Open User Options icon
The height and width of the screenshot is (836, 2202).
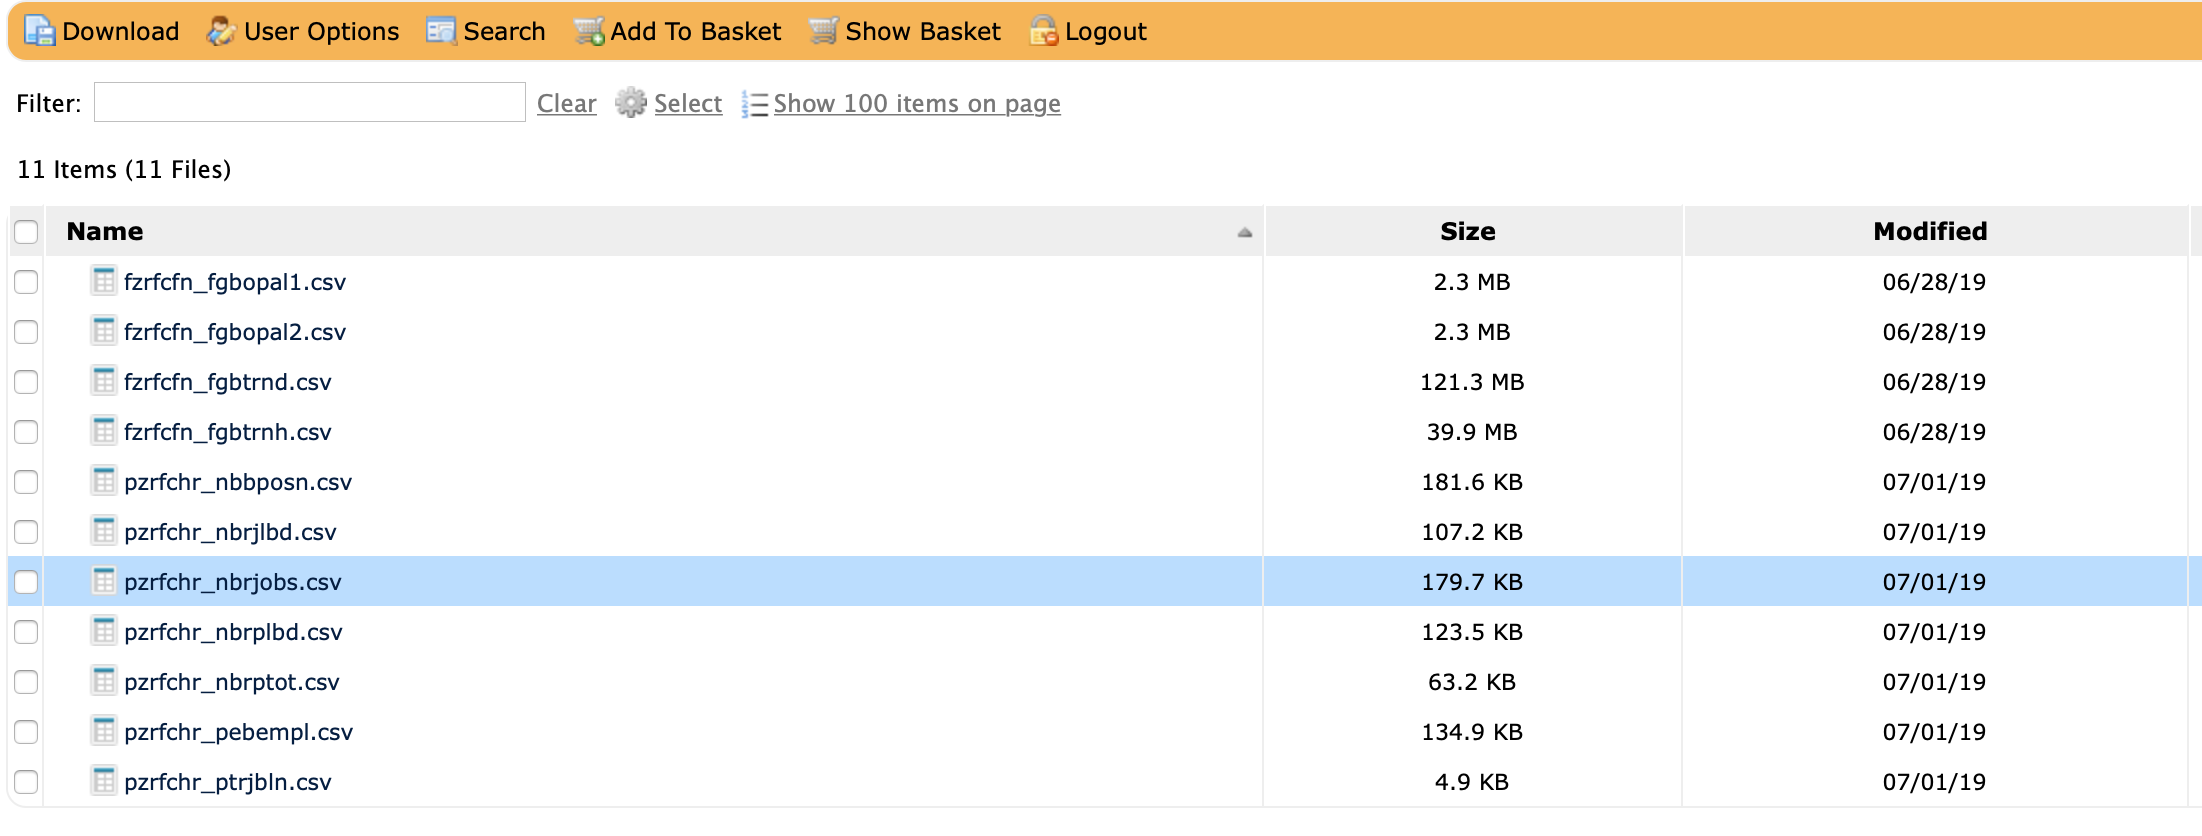click(221, 32)
